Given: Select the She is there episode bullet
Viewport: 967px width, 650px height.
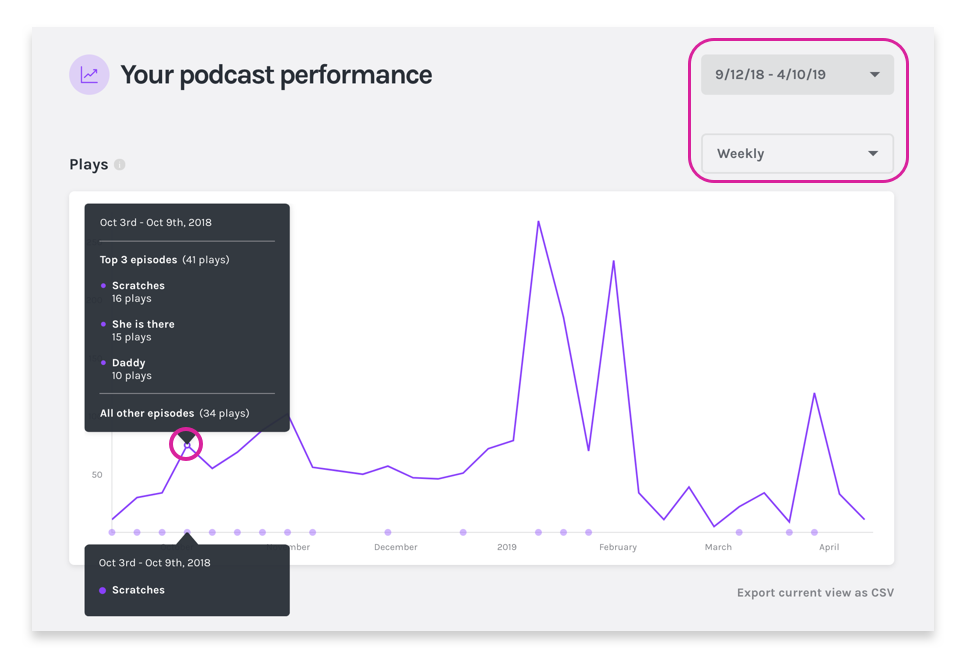Looking at the screenshot, I should coord(103,324).
